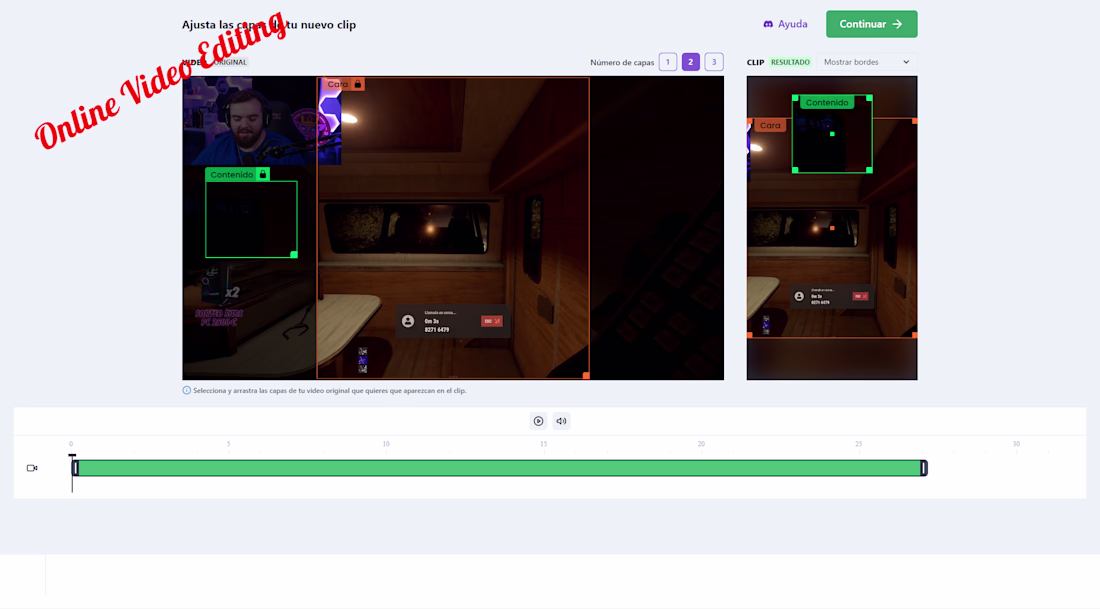Click the timeline ruler at mark 5
Viewport: 1100px width, 609px height.
coord(229,444)
